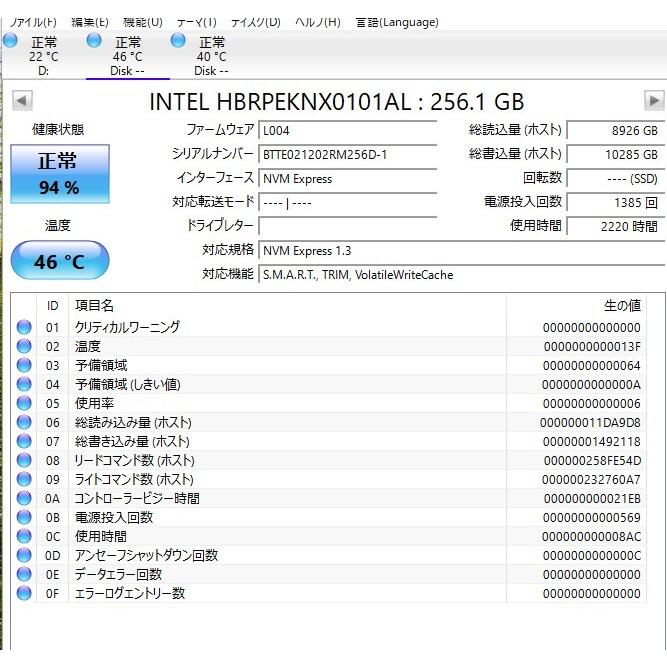Screen dimensions: 667x667
Task: Select 総読み込み量 (ホスト) attribute name
Action: tap(133, 422)
